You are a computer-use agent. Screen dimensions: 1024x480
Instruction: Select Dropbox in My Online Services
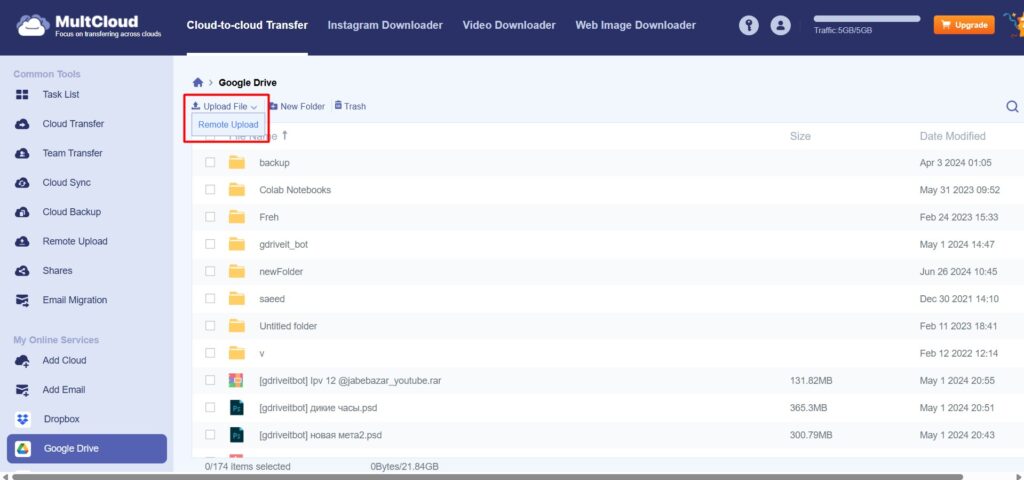coord(60,419)
